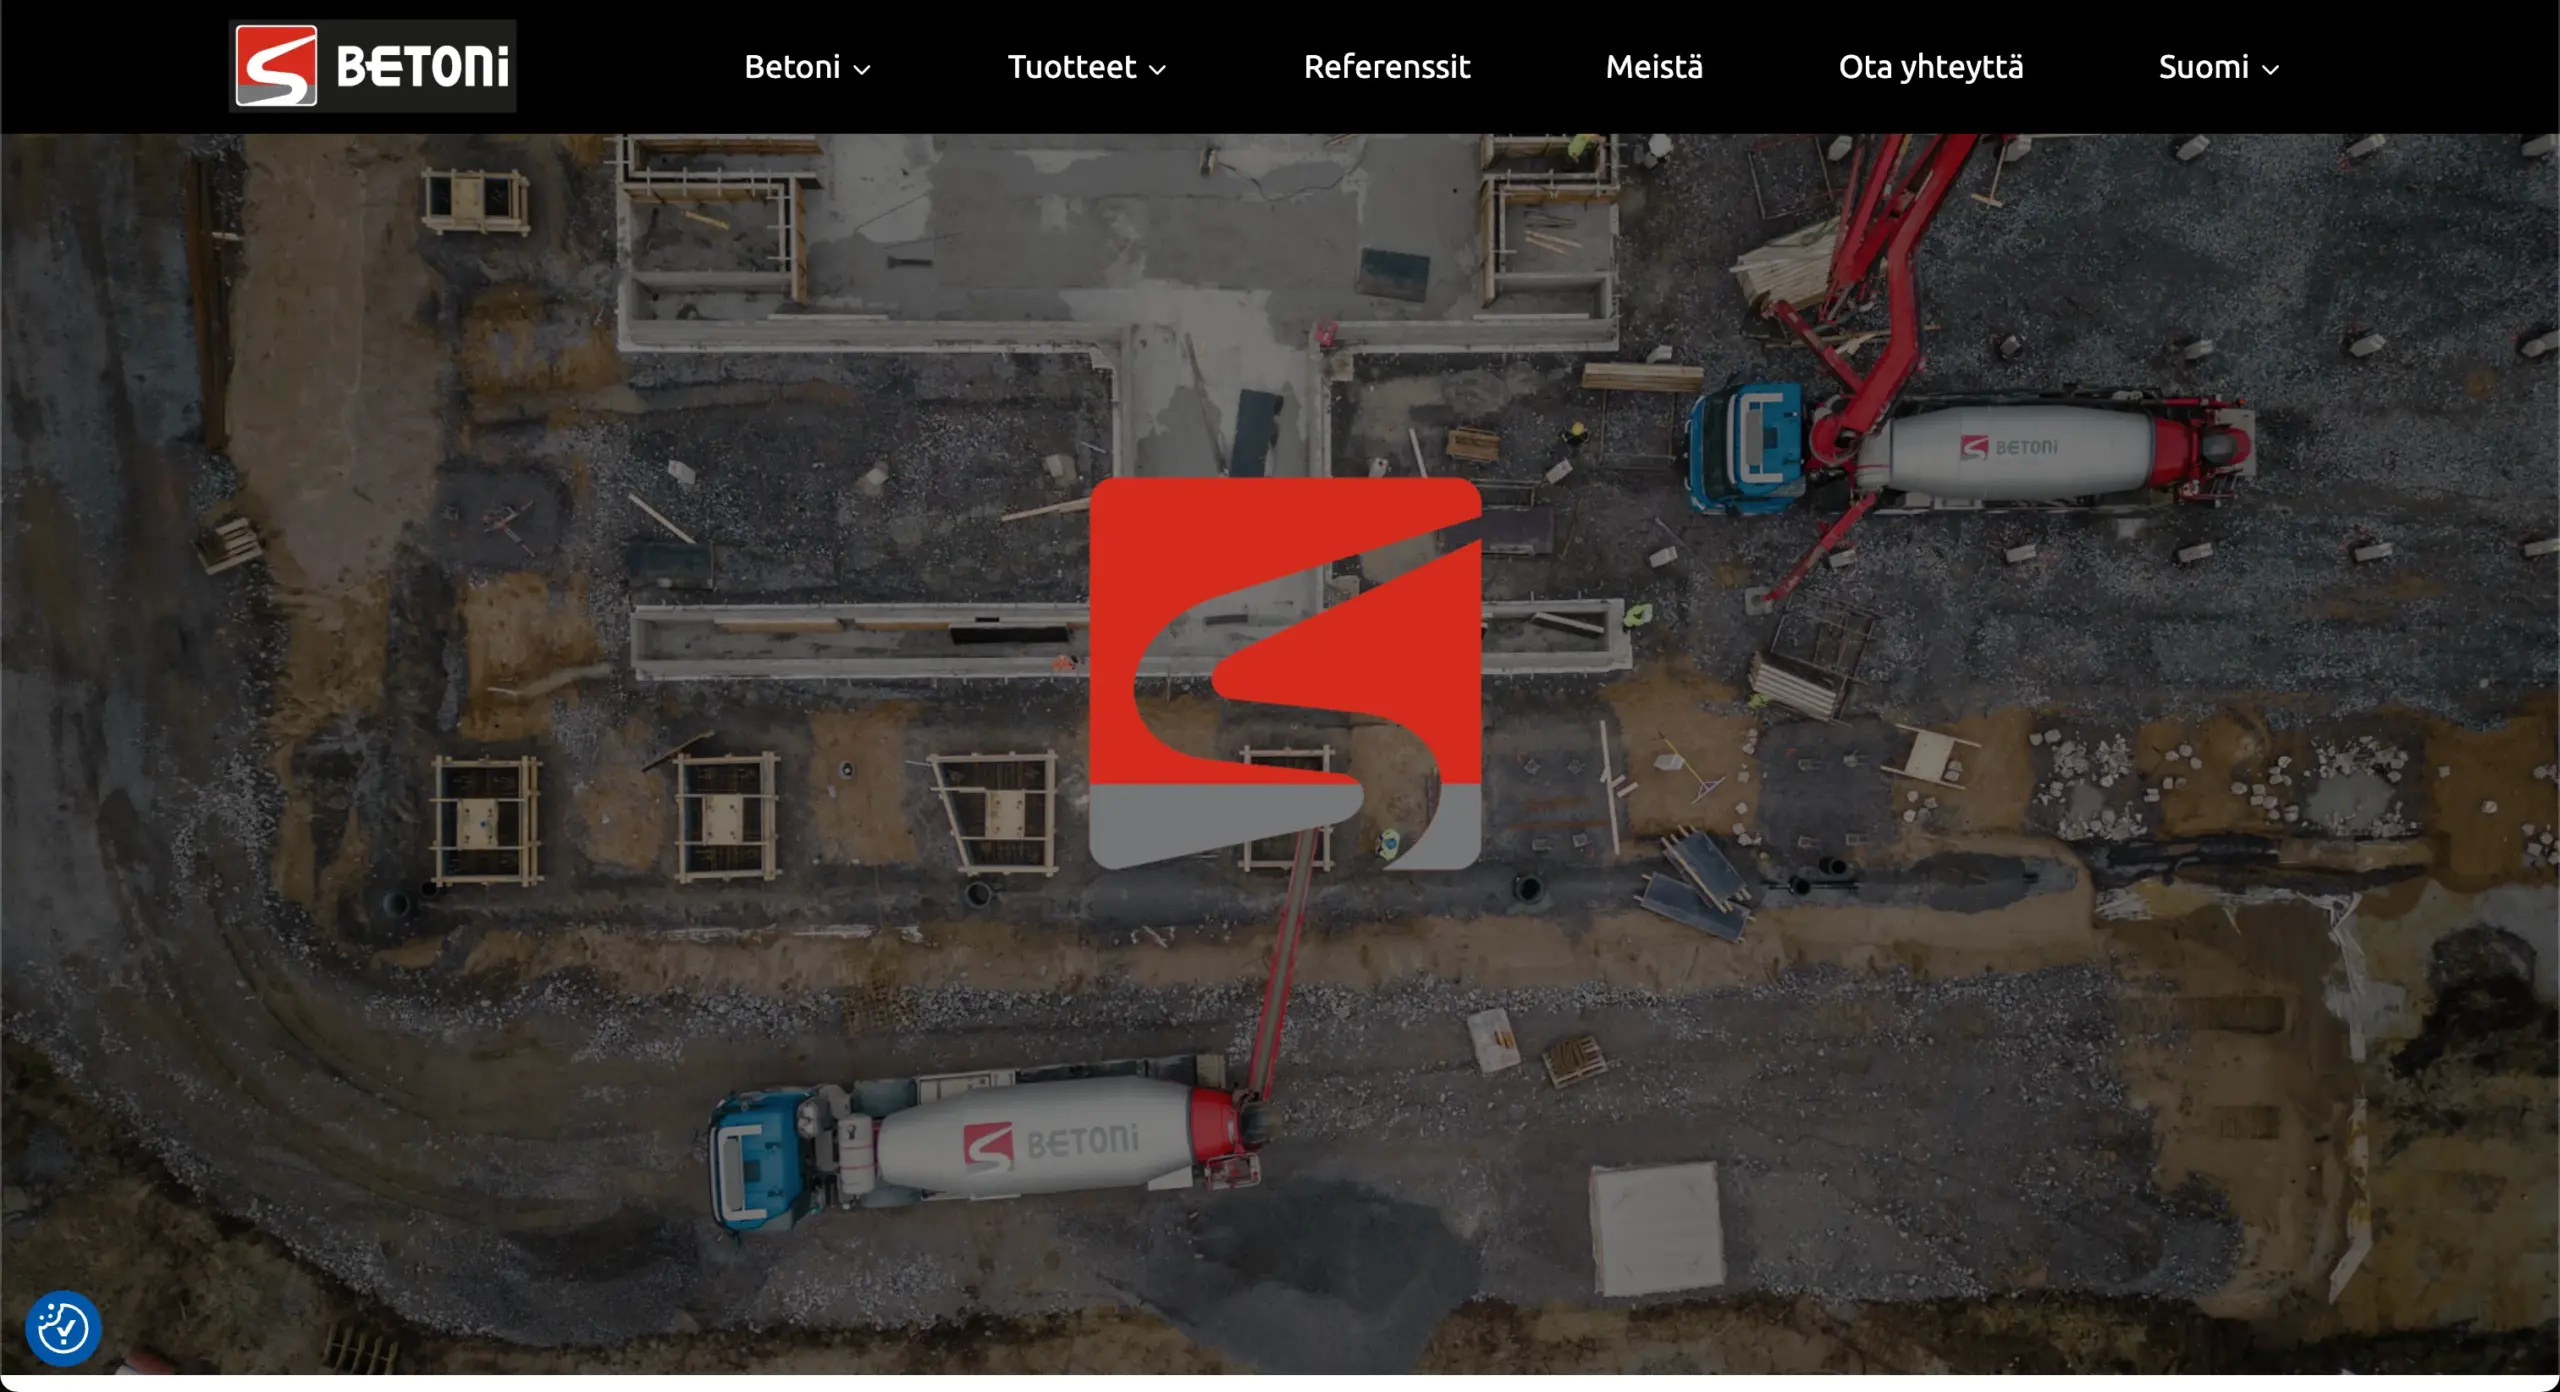Expand the Betoni menu chevron
This screenshot has width=2560, height=1392.
pyautogui.click(x=862, y=69)
